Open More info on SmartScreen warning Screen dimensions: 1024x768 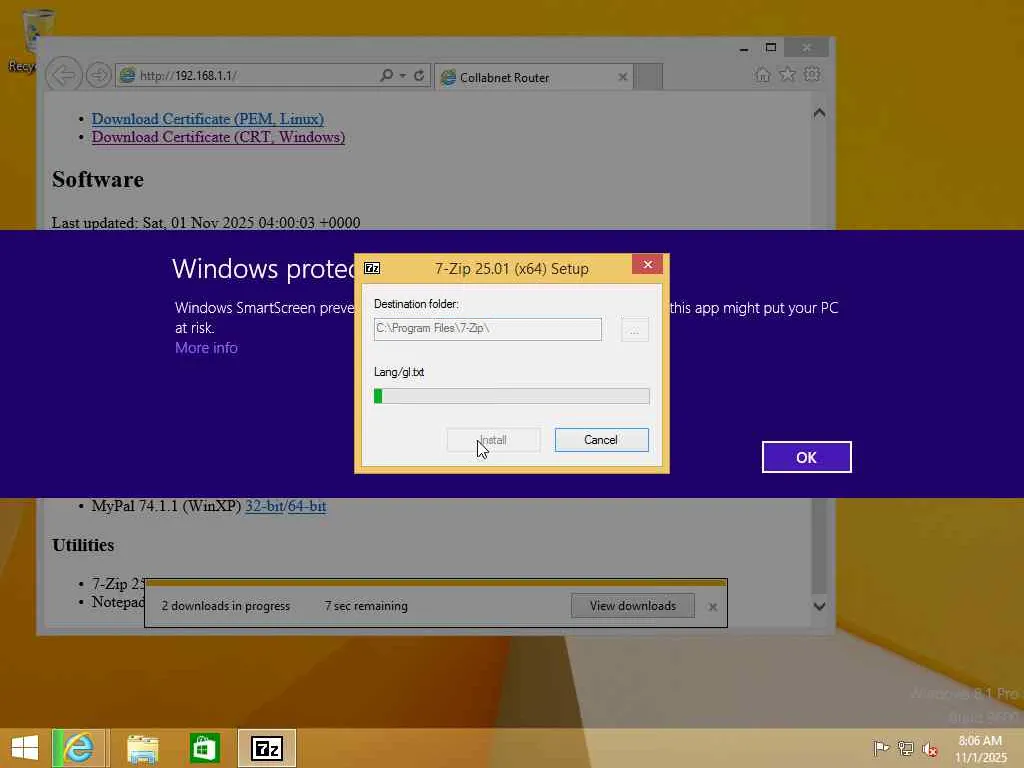pos(206,347)
